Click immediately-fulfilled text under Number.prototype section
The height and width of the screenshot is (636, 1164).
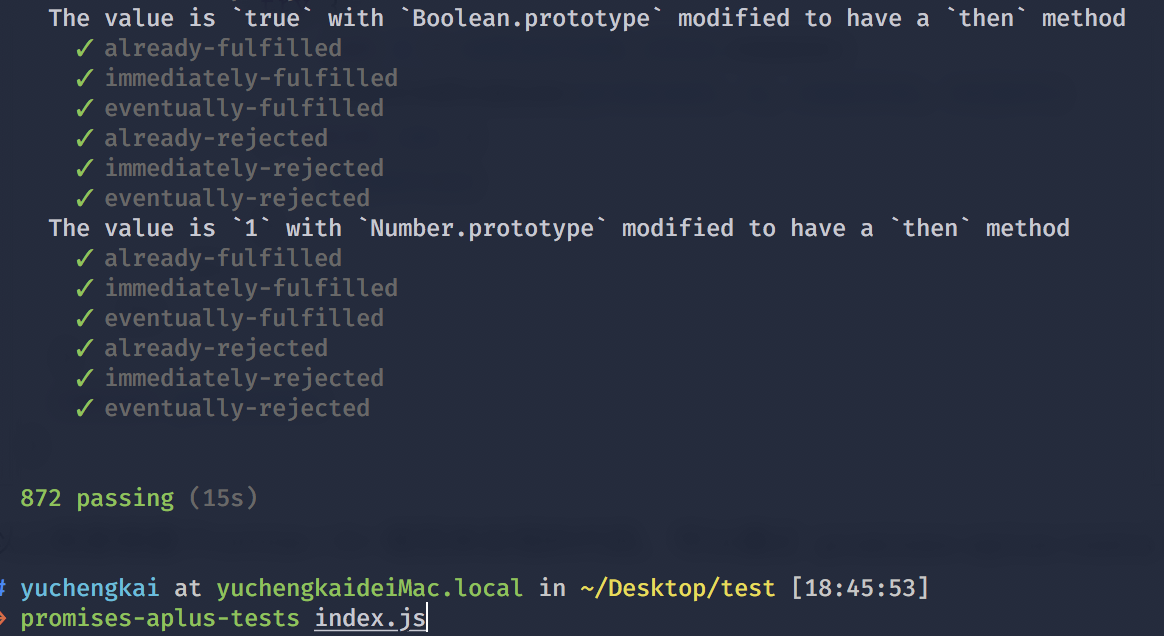tap(252, 288)
